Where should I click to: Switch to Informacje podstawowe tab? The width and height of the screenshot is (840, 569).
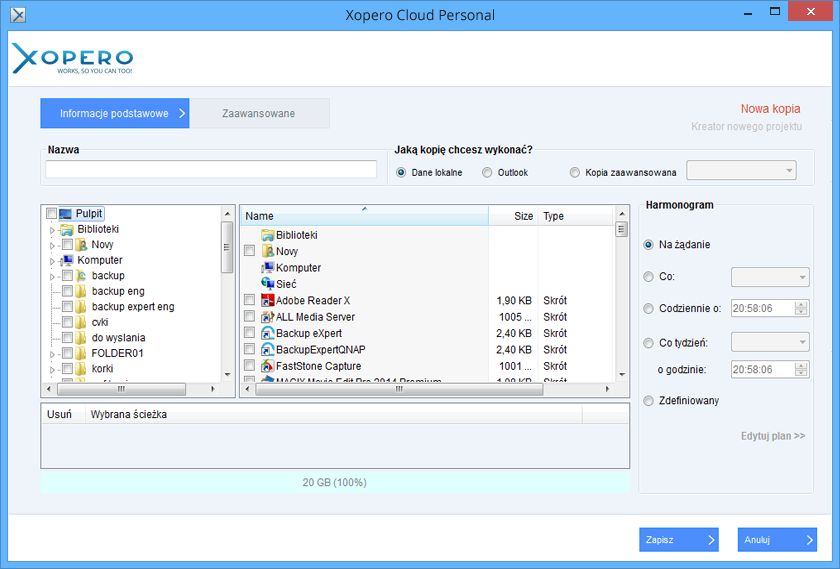[x=115, y=113]
